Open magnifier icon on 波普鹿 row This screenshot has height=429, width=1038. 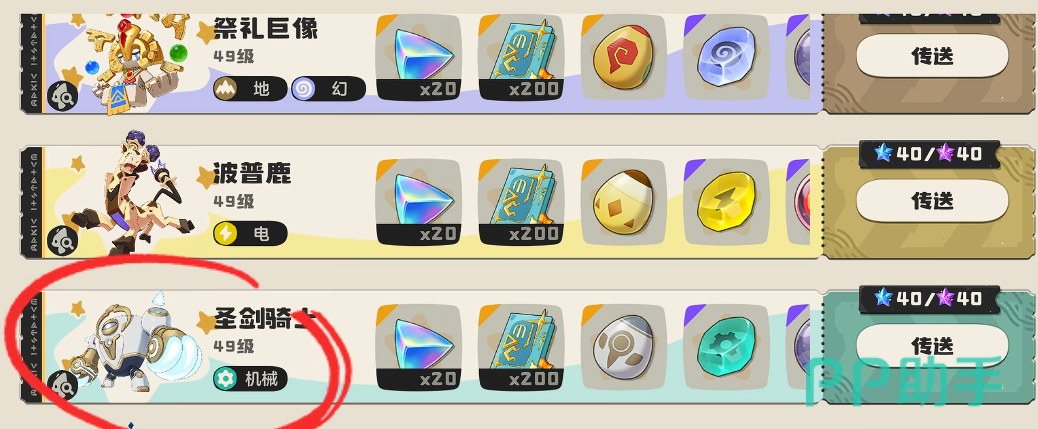(x=63, y=240)
